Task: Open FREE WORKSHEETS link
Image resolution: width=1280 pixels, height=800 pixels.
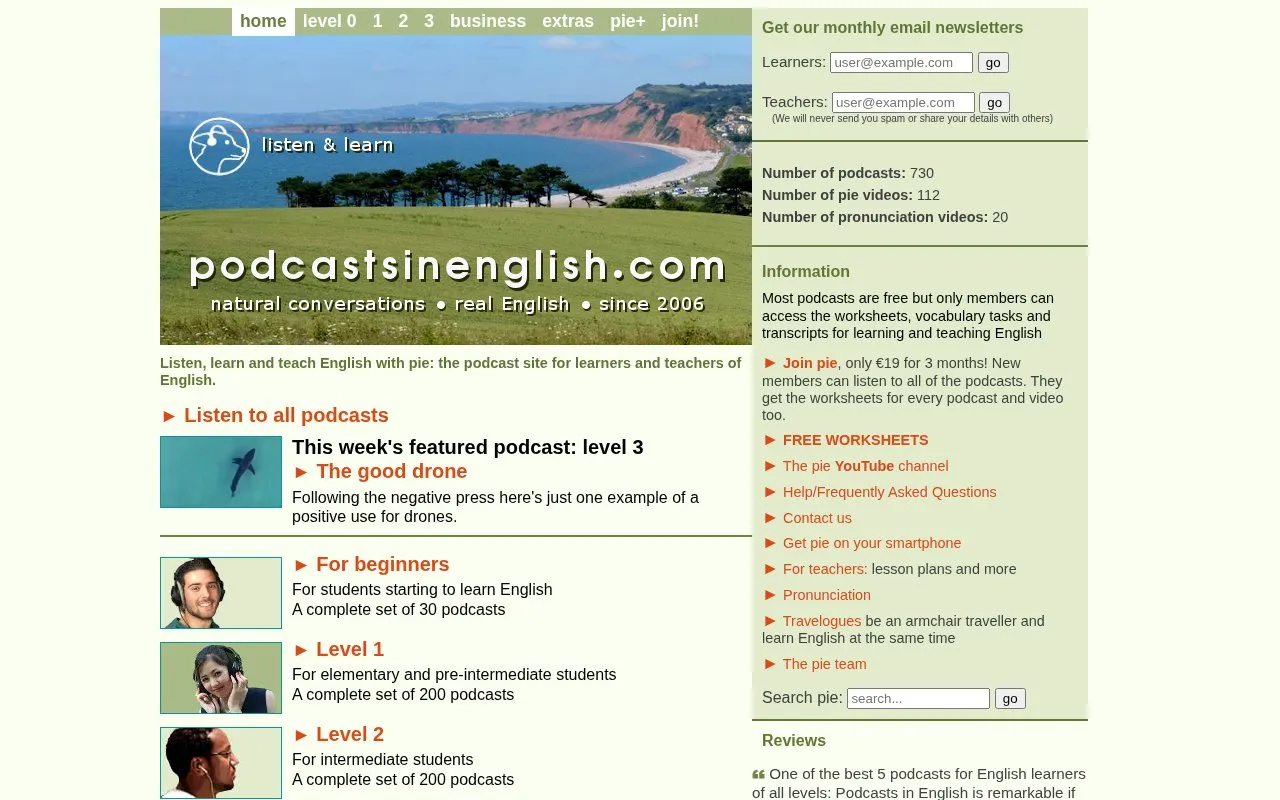Action: (x=855, y=440)
